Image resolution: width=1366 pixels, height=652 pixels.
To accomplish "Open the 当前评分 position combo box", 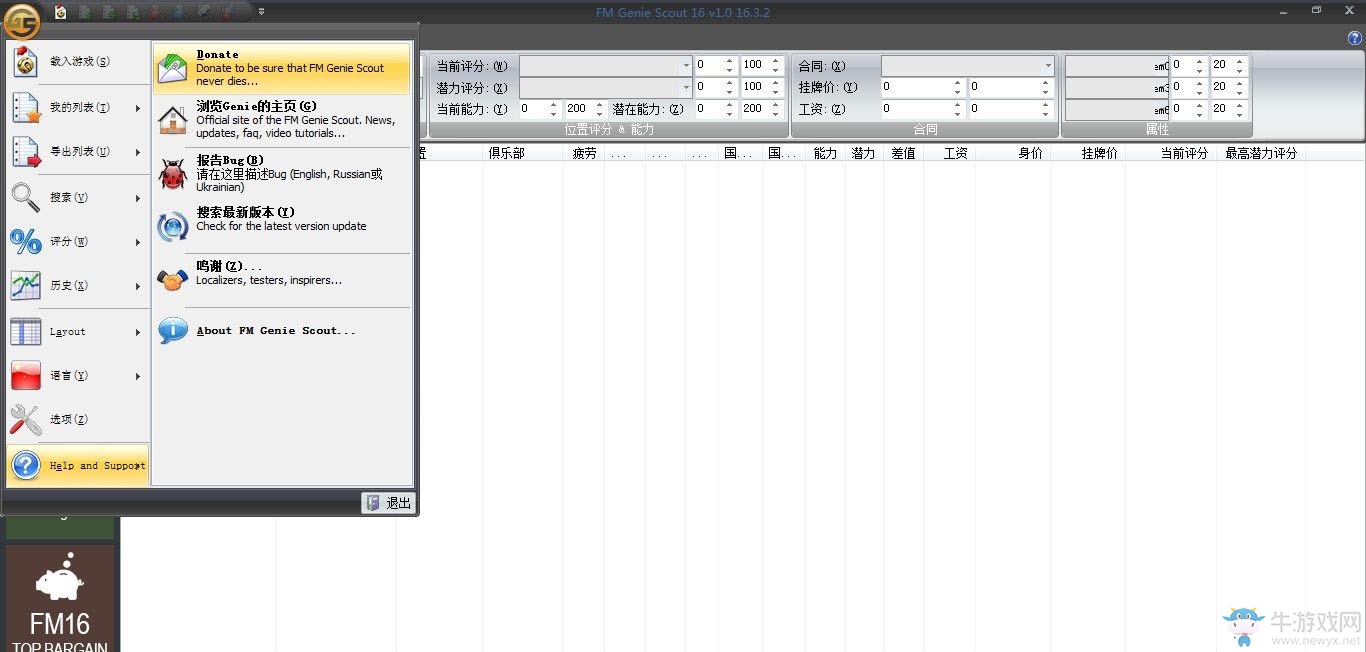I will (605, 65).
